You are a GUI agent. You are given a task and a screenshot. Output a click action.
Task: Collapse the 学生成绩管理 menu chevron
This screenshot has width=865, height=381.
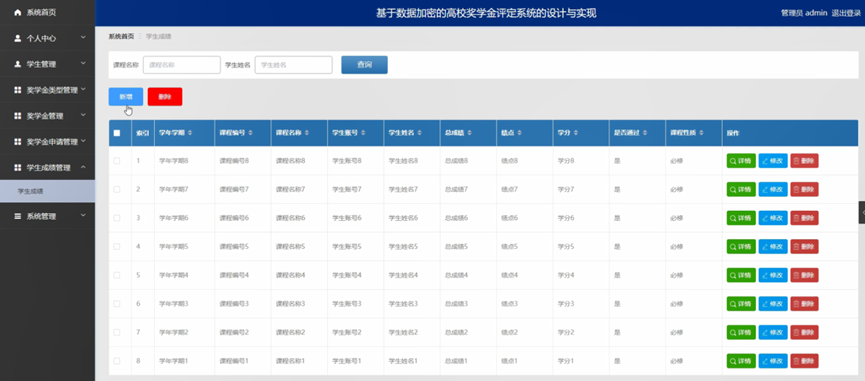point(83,167)
